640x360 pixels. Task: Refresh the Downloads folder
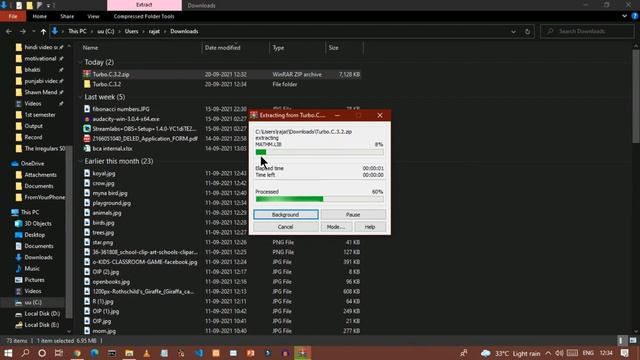[x=527, y=31]
